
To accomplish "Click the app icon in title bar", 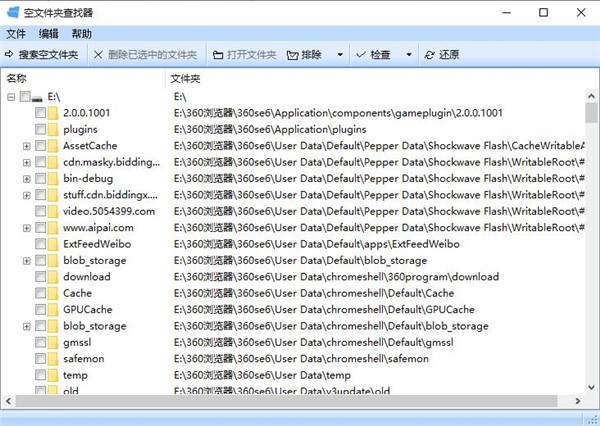I will pos(13,12).
